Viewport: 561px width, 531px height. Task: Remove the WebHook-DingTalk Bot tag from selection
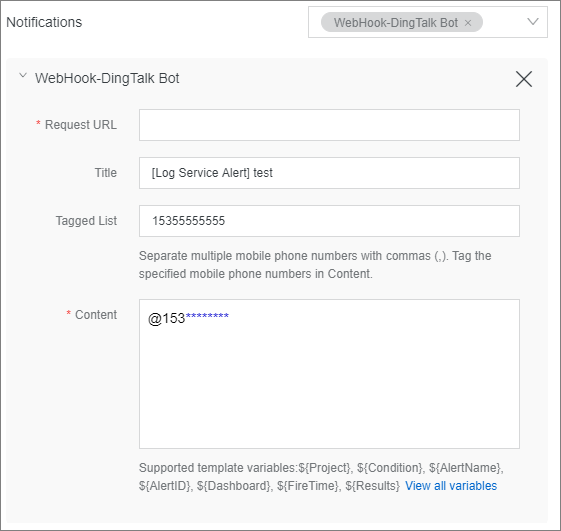click(468, 23)
